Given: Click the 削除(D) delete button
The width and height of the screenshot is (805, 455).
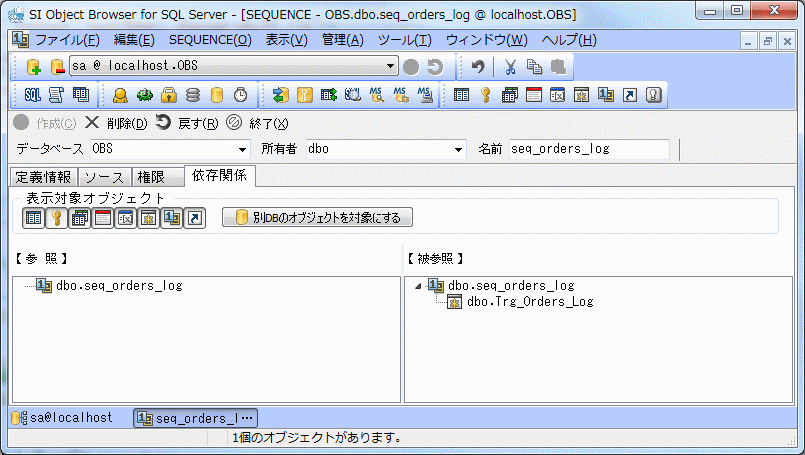Looking at the screenshot, I should (115, 124).
